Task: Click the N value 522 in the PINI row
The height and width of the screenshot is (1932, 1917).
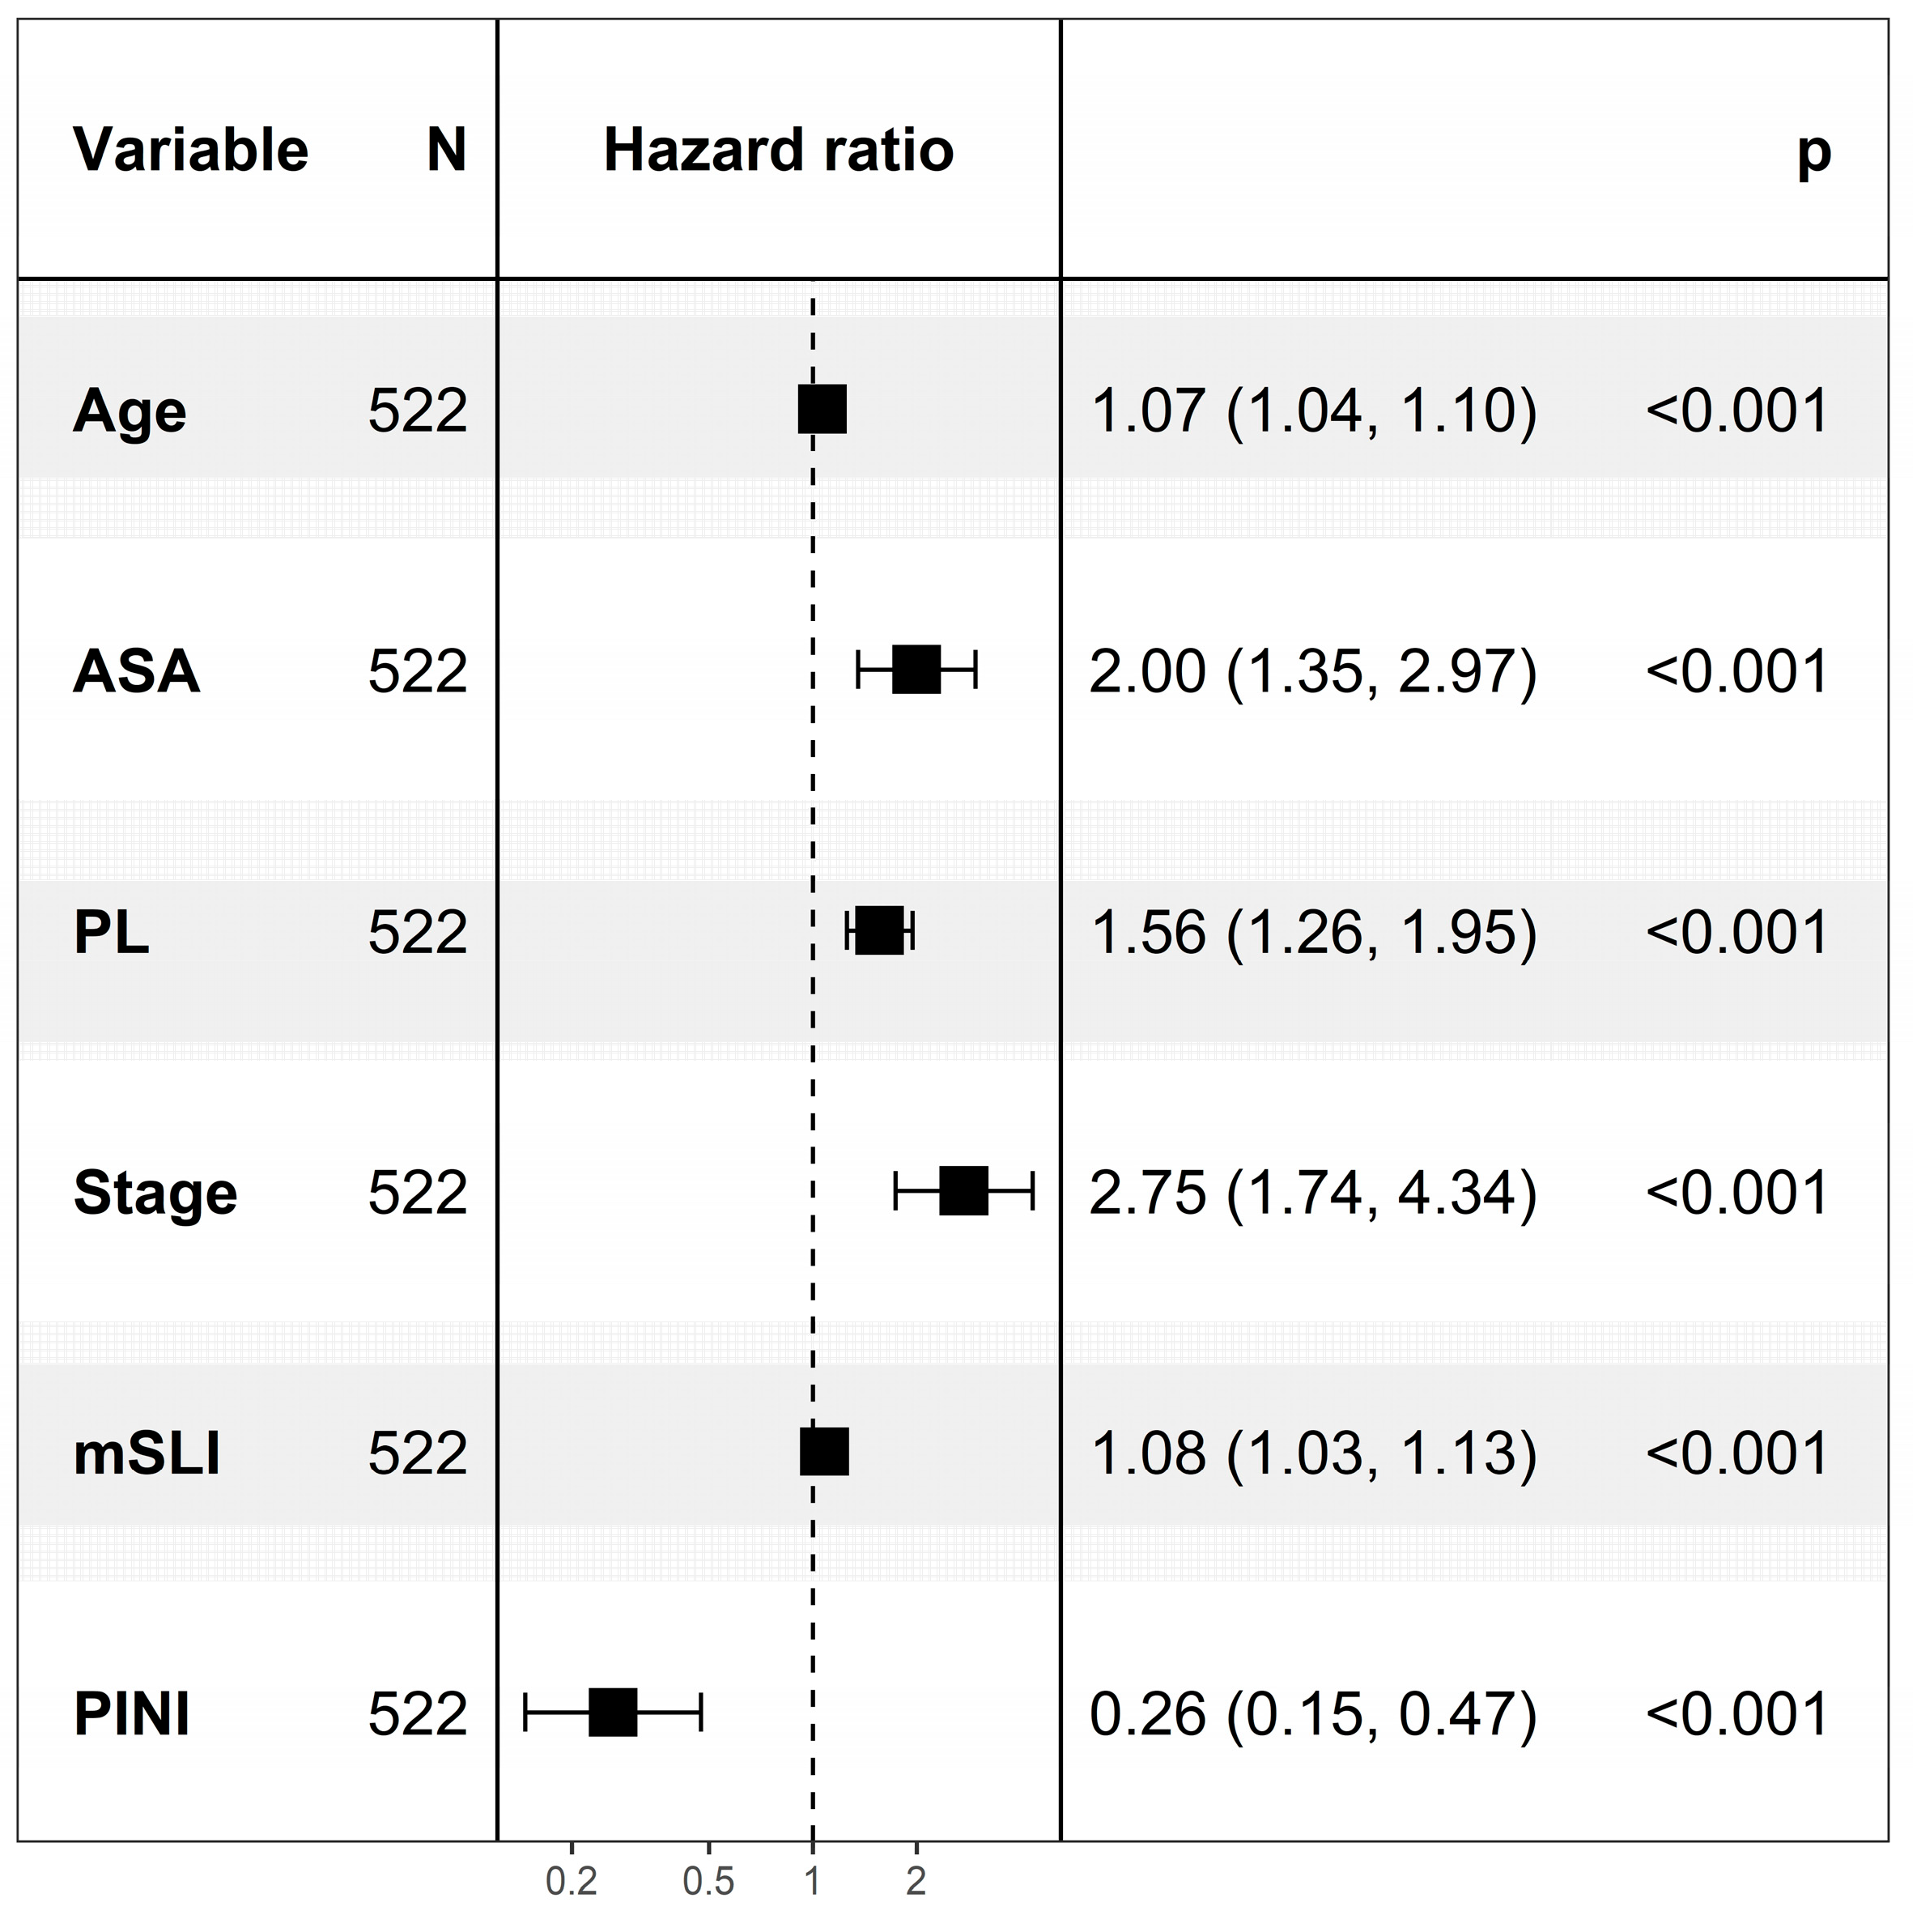Action: pos(417,1714)
